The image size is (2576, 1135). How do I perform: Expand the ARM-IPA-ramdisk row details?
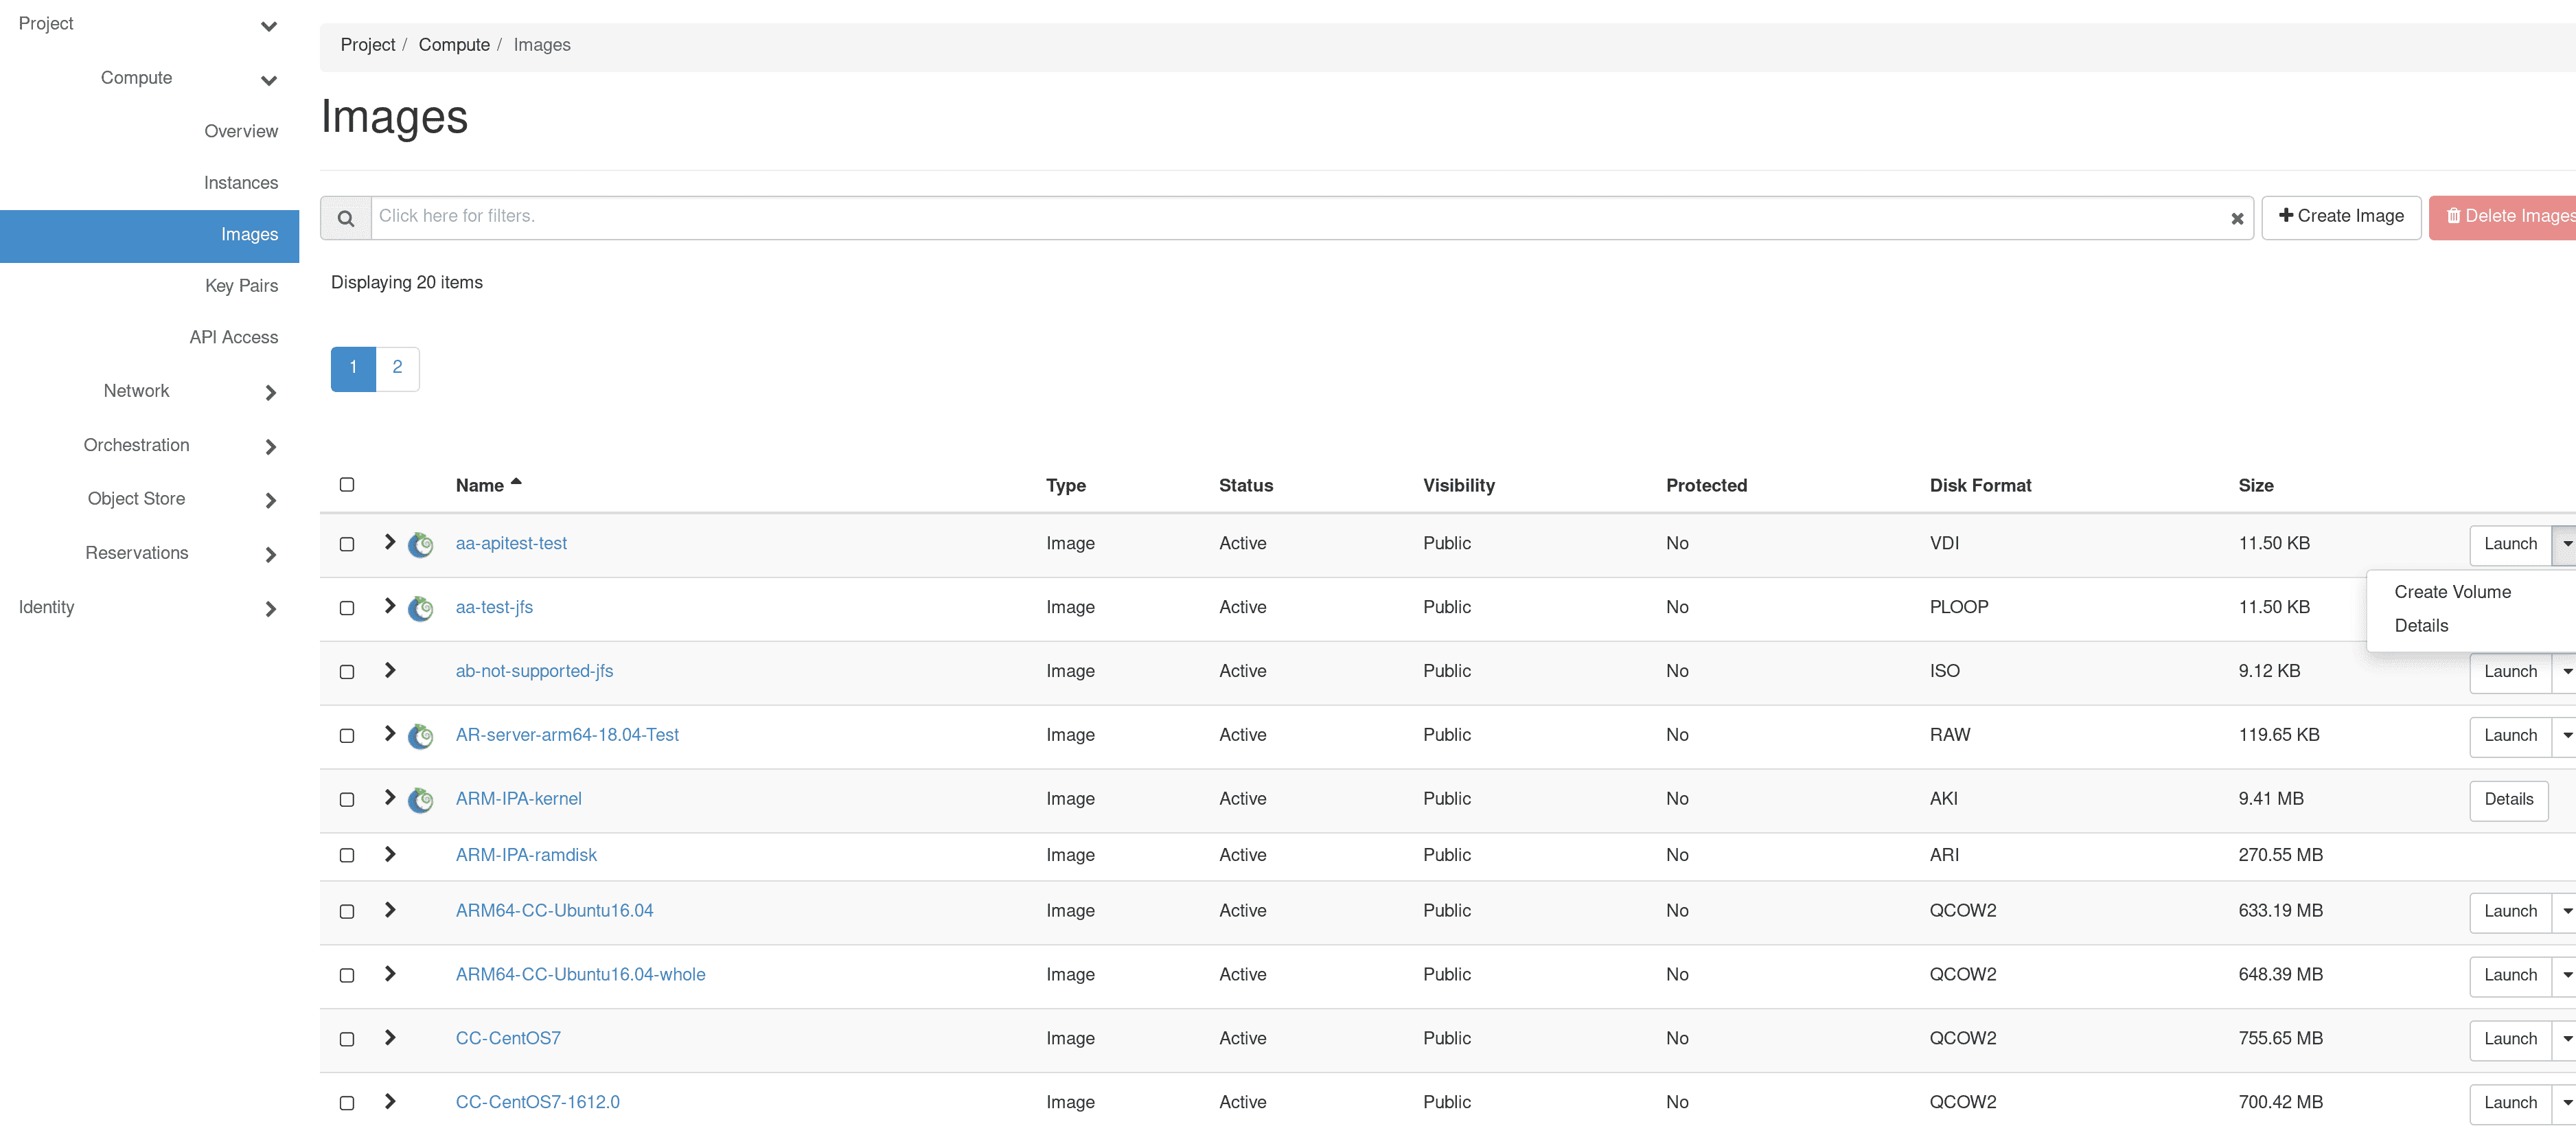point(390,854)
